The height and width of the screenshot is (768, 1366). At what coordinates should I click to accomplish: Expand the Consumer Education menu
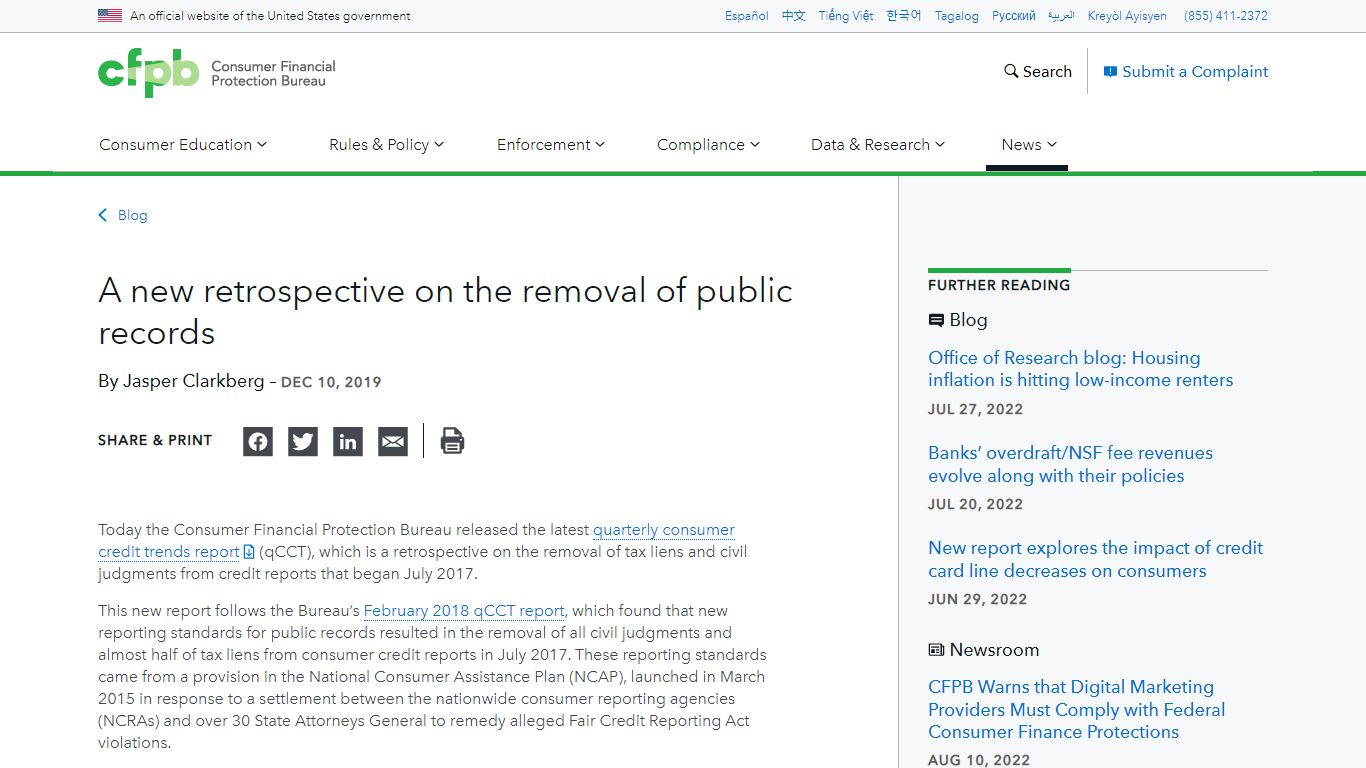point(183,144)
